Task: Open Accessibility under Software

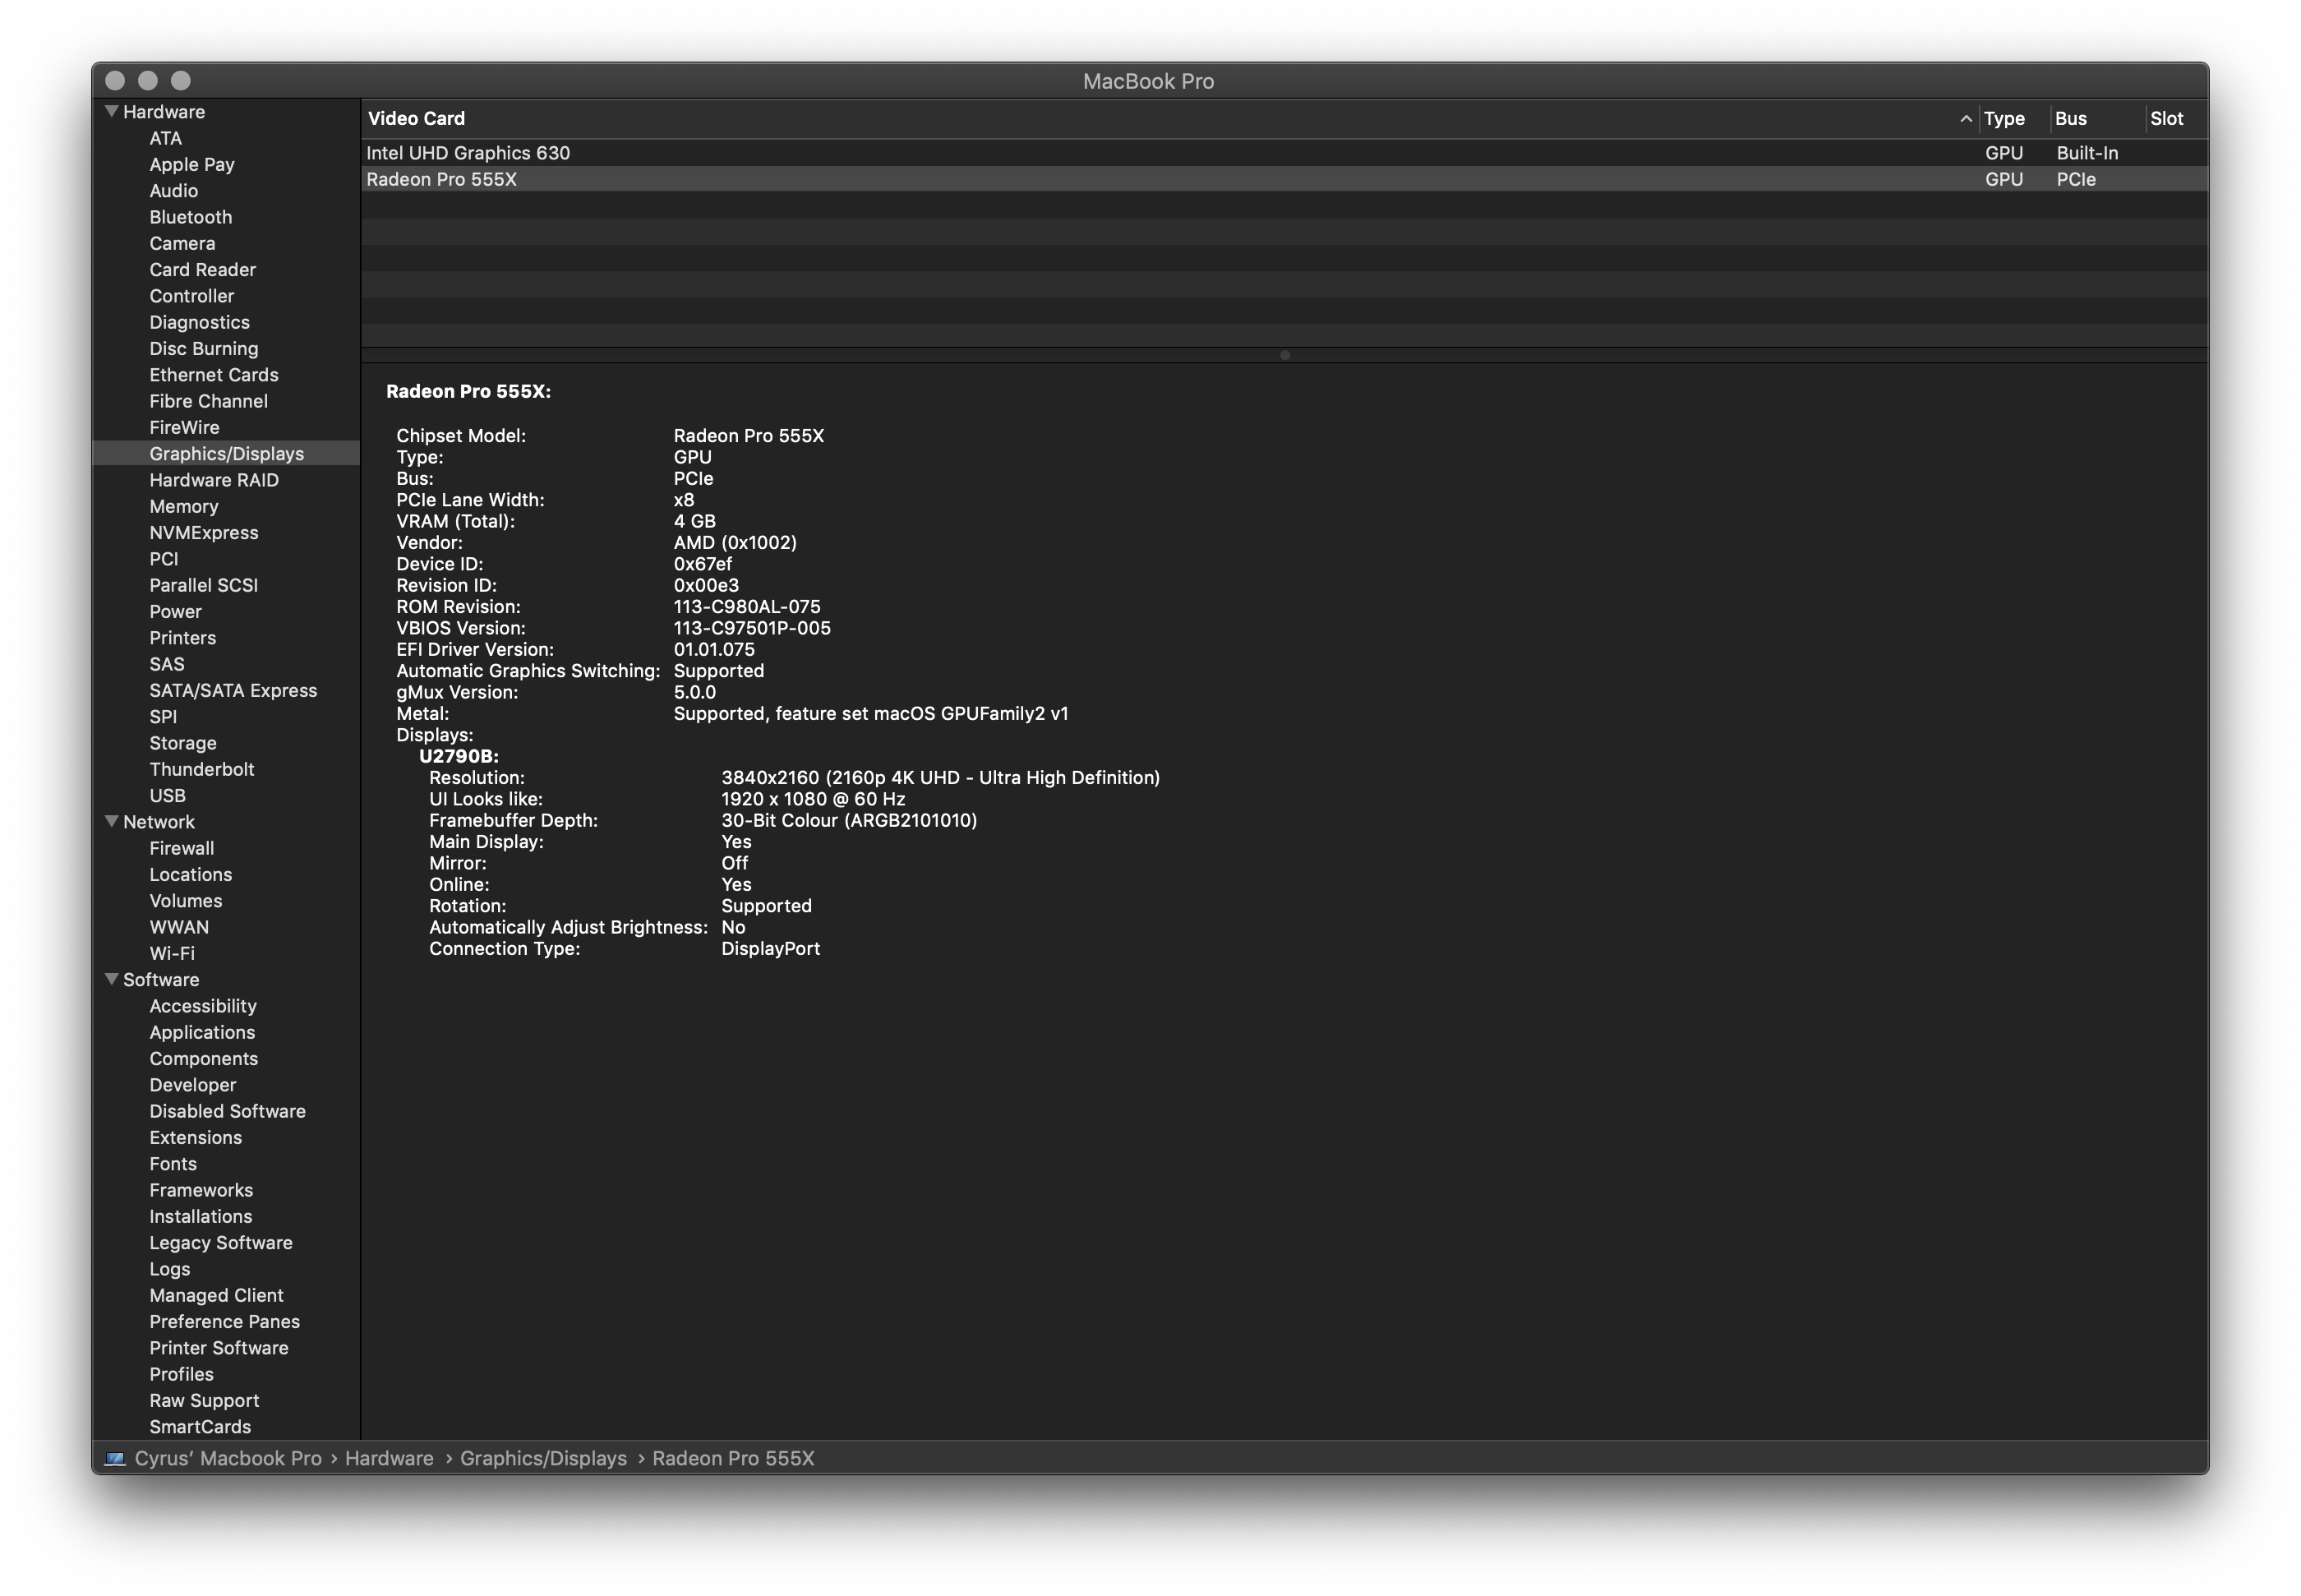Action: [x=202, y=1006]
